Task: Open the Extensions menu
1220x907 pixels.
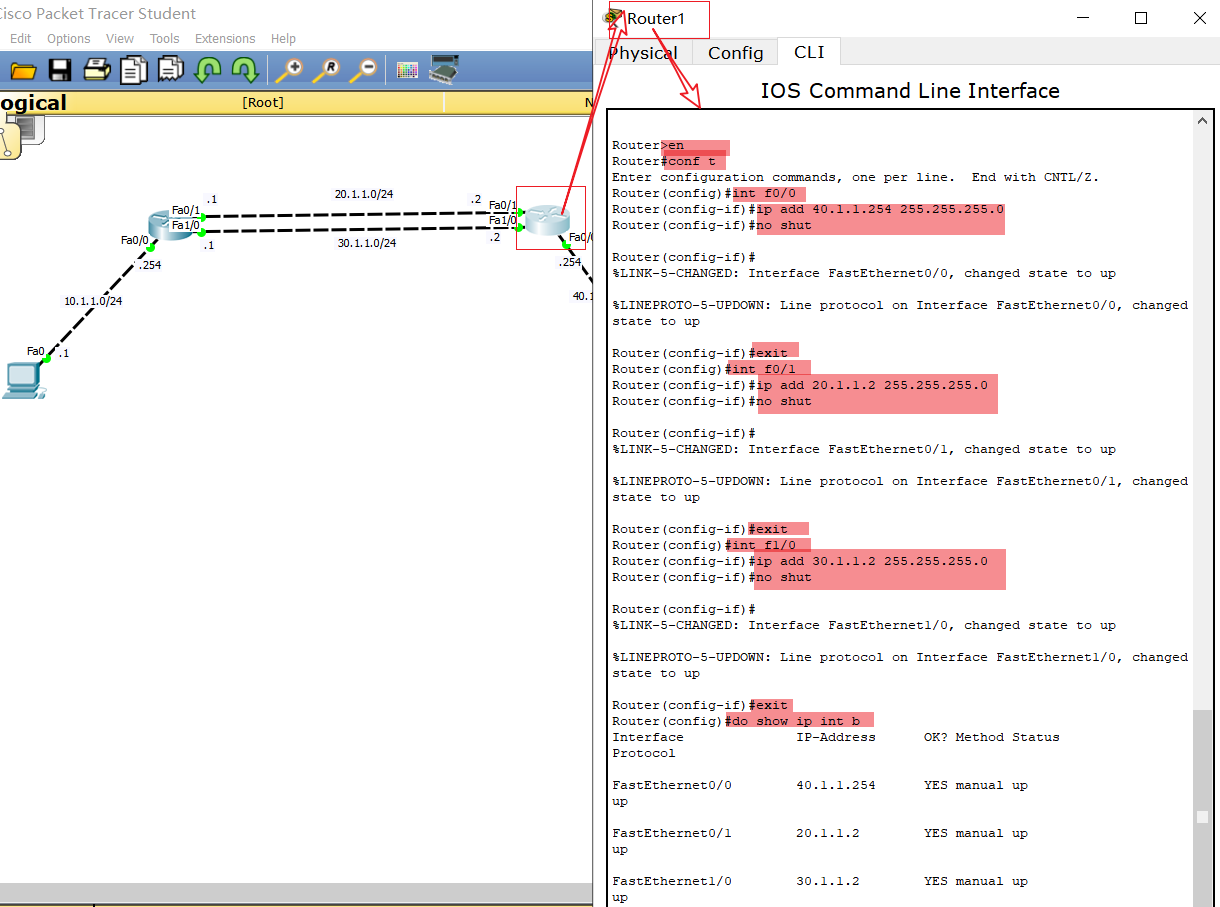Action: 225,38
